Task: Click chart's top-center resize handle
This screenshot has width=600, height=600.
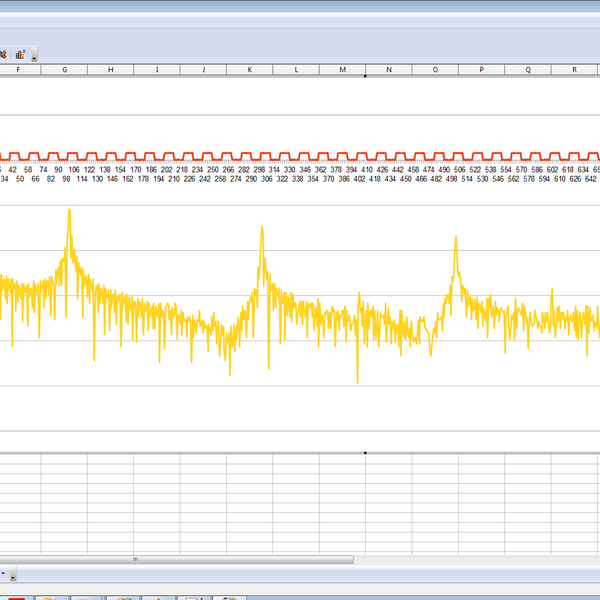Action: 365,77
